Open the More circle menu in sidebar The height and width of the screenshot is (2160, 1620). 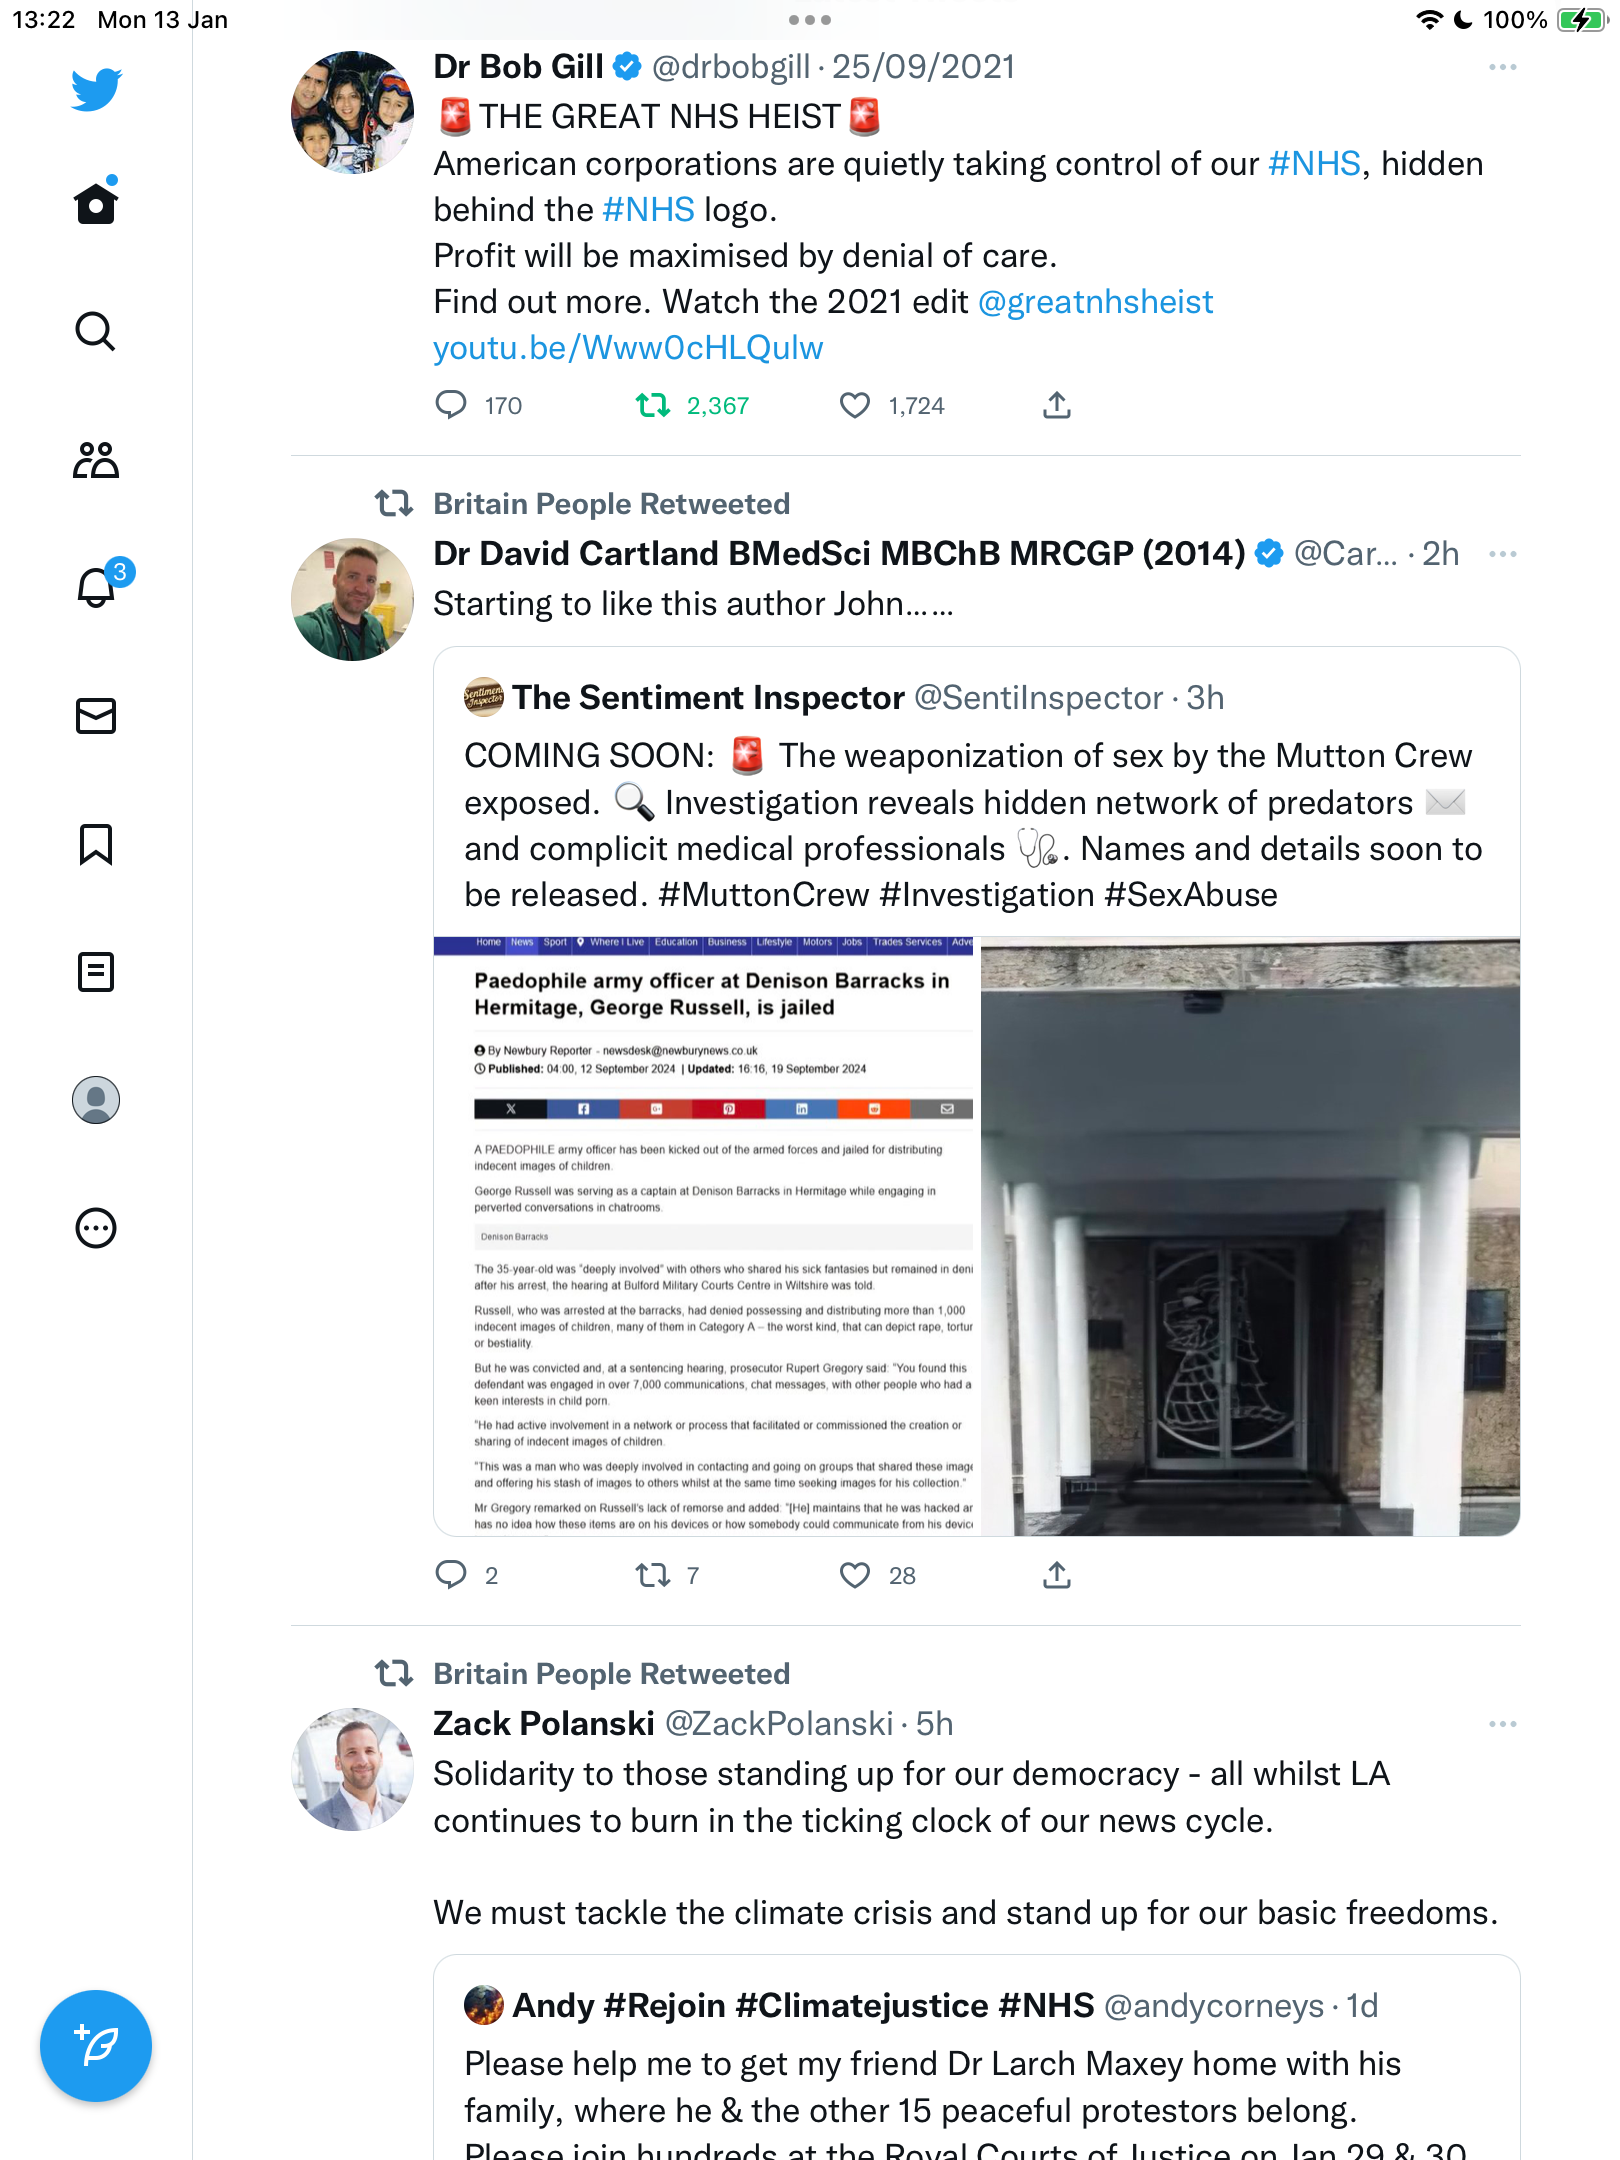tap(96, 1228)
